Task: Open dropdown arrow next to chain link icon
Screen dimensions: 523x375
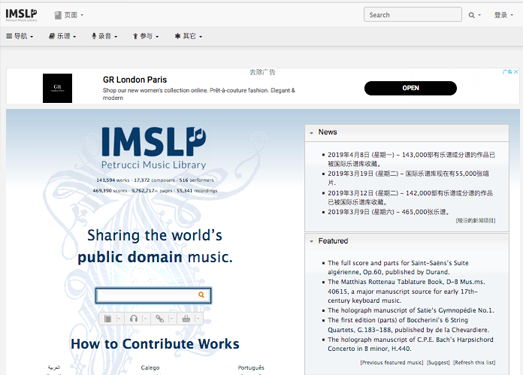Action: pos(171,319)
